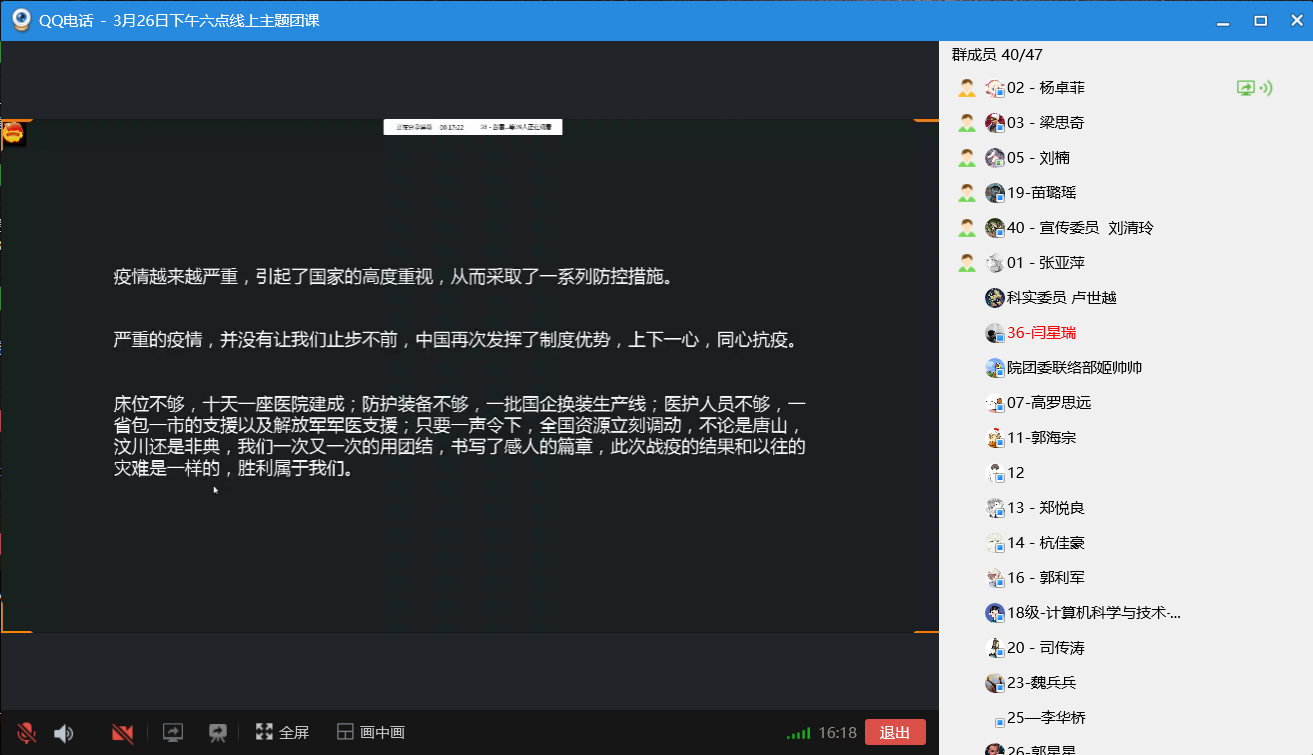
Task: Click the 群成员 40/47 header
Action: (x=997, y=55)
